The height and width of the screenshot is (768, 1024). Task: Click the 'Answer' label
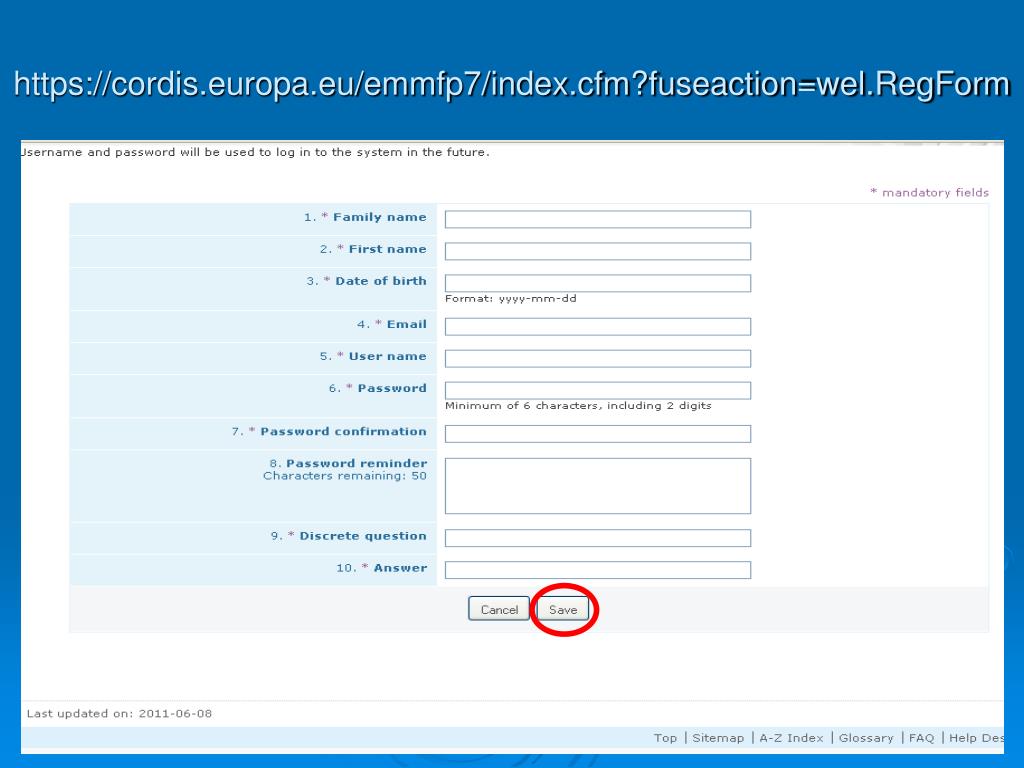[400, 568]
